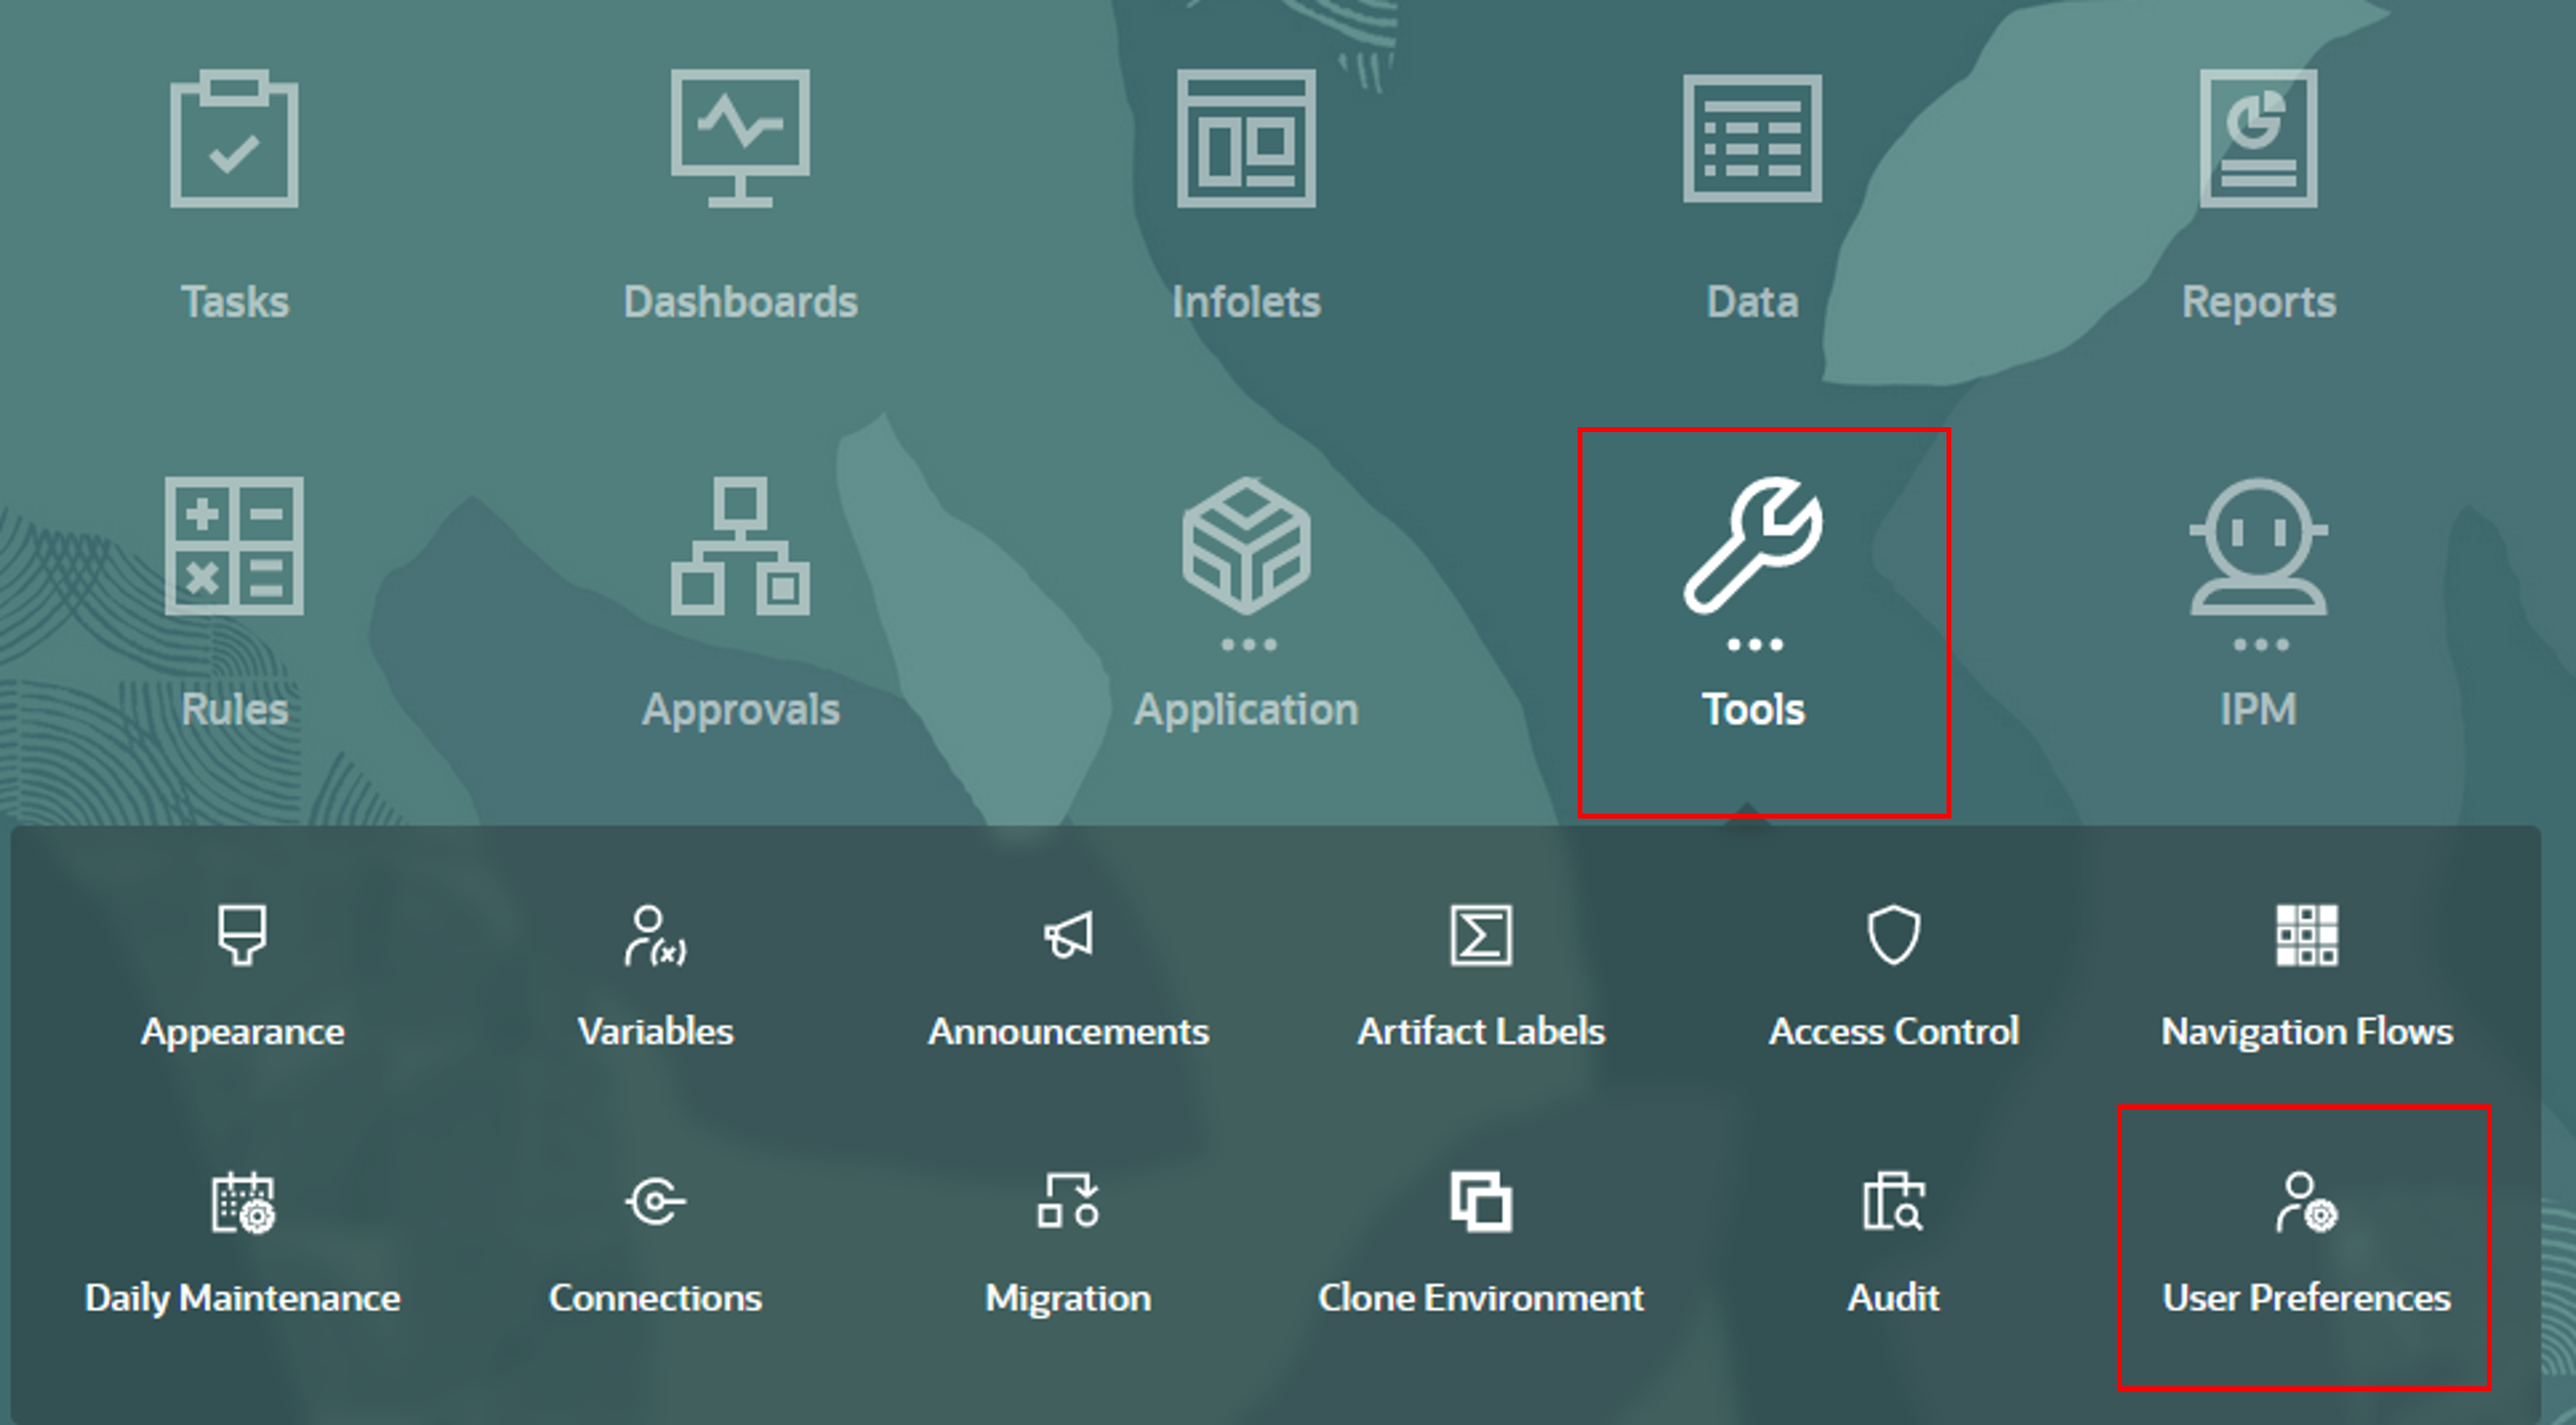Open Daily Maintenance calendar
This screenshot has width=2576, height=1425.
point(242,1202)
